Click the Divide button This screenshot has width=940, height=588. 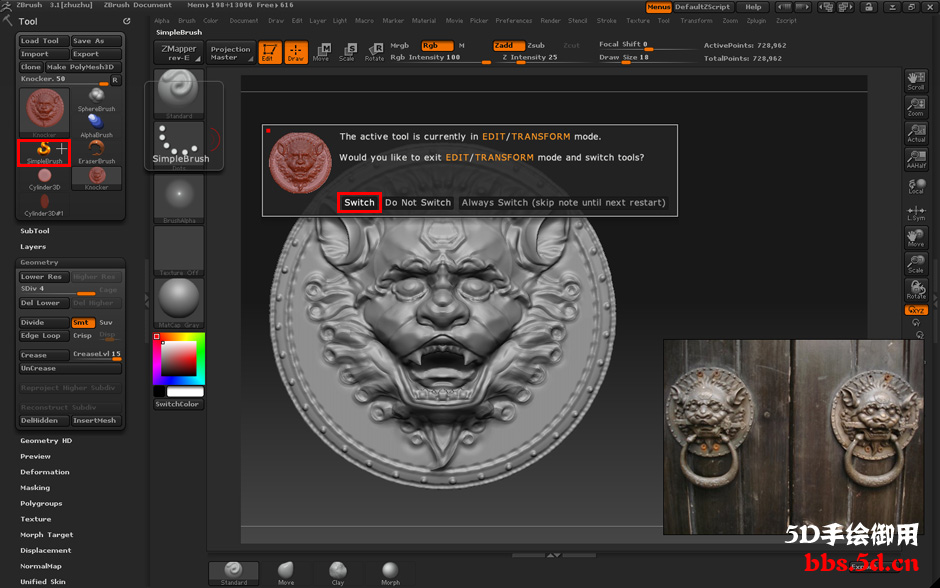click(x=44, y=322)
